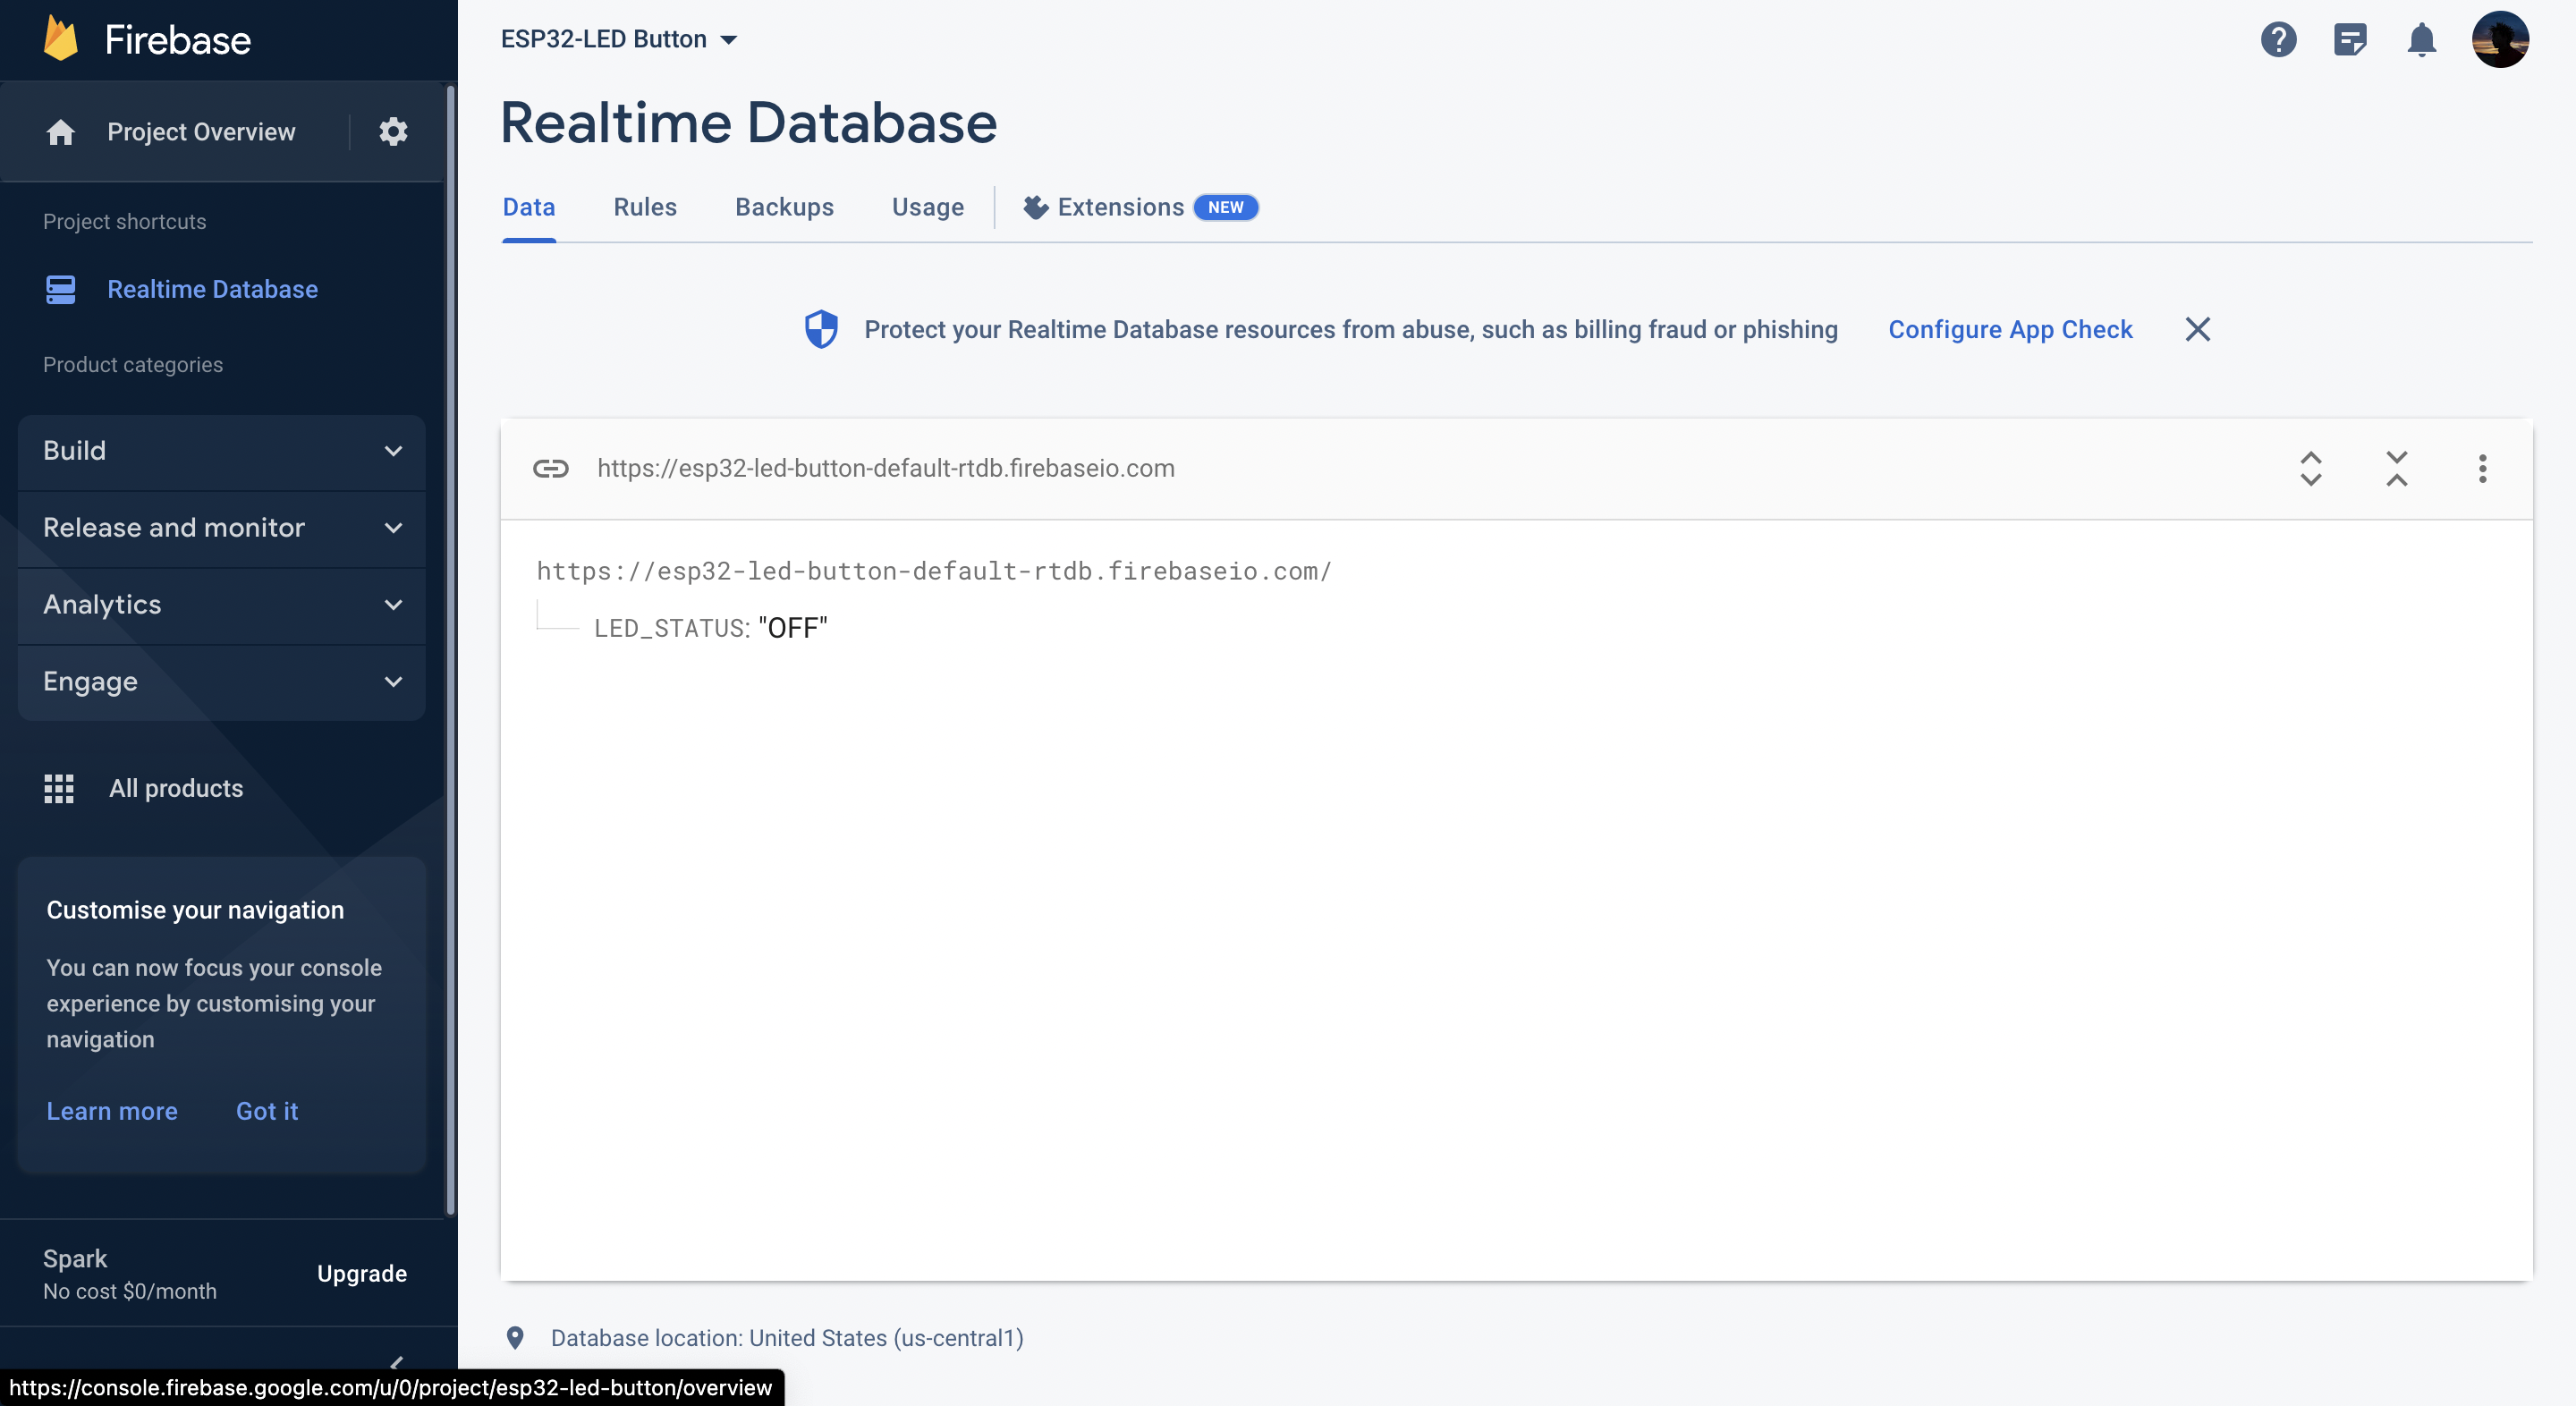The height and width of the screenshot is (1406, 2576).
Task: Expand the Build category
Action: (x=222, y=451)
